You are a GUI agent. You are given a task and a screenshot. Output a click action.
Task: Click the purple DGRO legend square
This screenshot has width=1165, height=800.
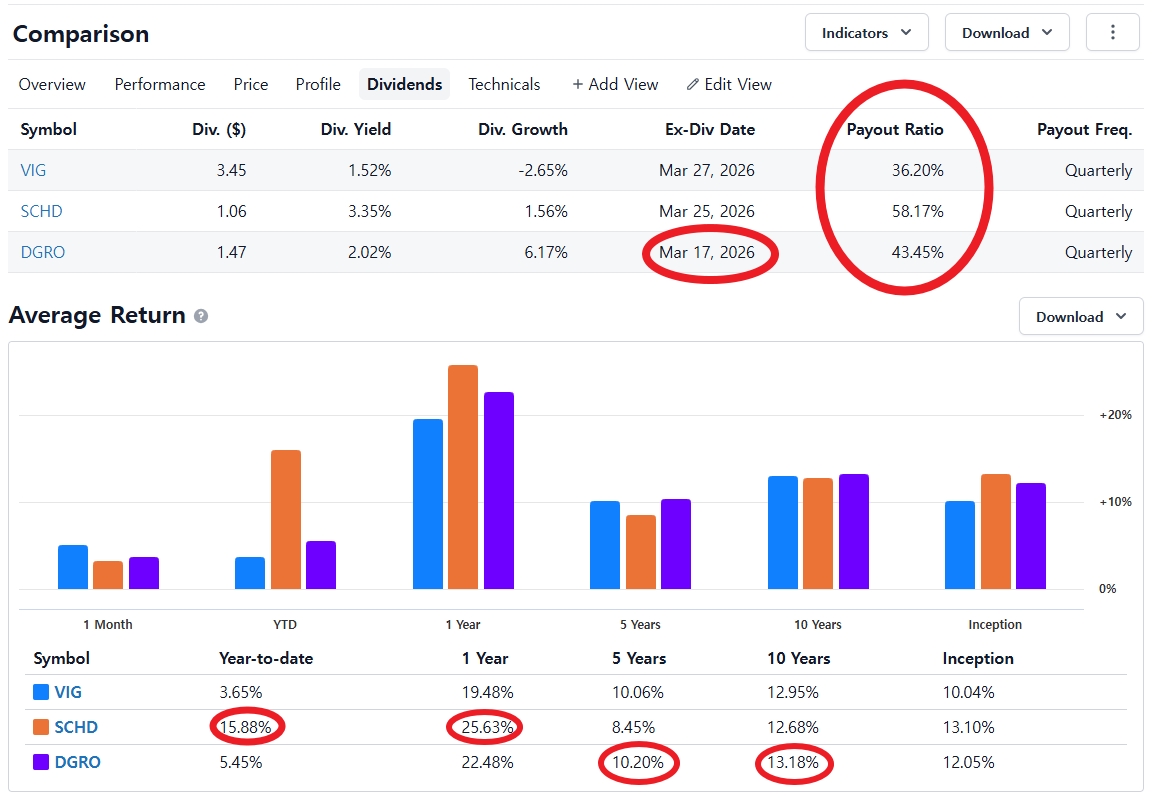(41, 762)
